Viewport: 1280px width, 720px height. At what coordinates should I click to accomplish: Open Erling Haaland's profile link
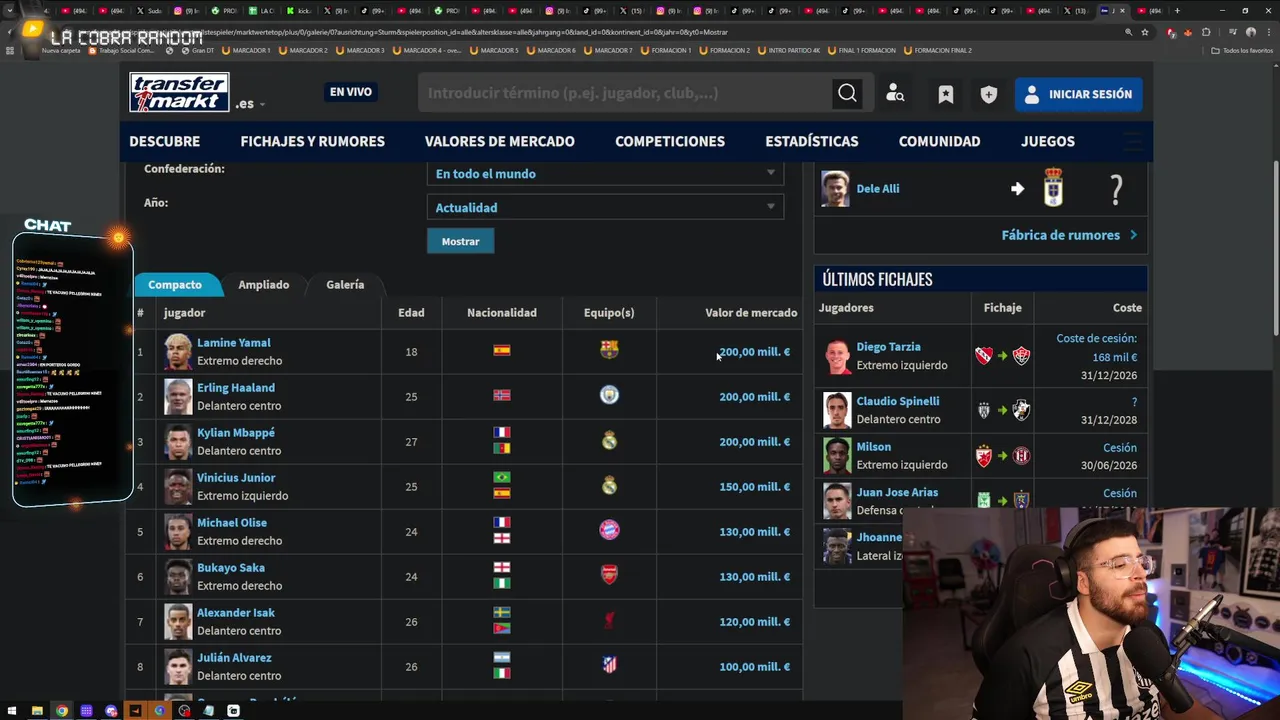(236, 388)
